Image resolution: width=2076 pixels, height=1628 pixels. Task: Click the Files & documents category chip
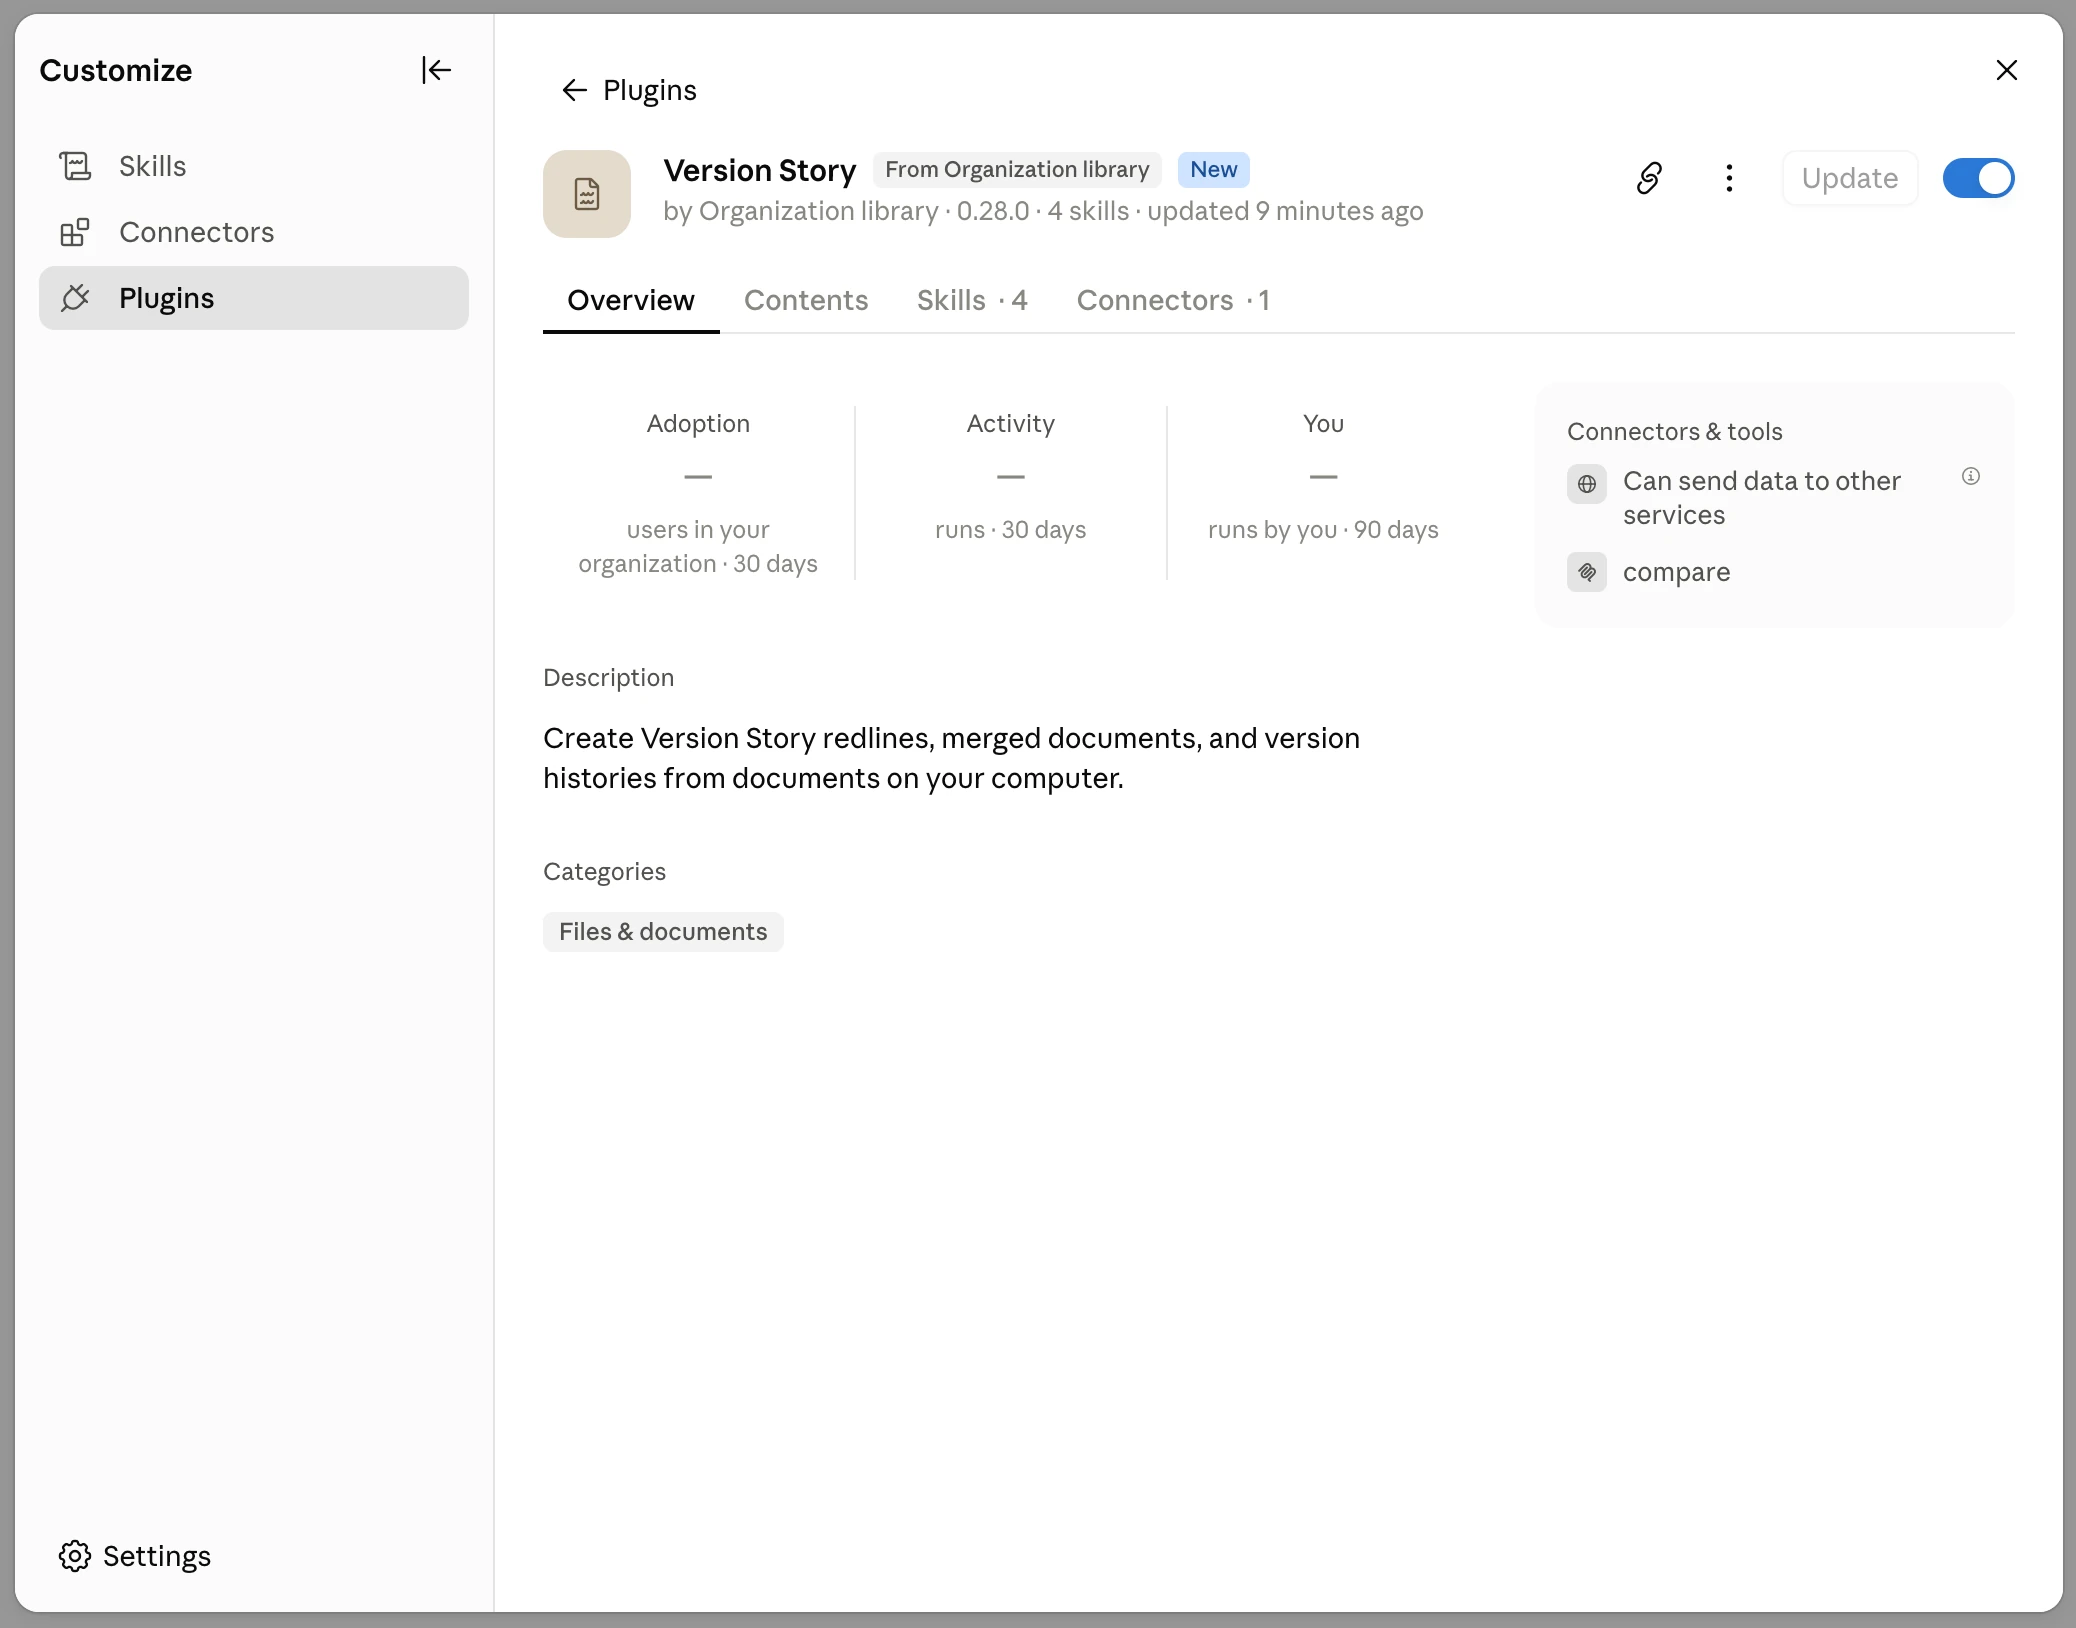coord(663,932)
